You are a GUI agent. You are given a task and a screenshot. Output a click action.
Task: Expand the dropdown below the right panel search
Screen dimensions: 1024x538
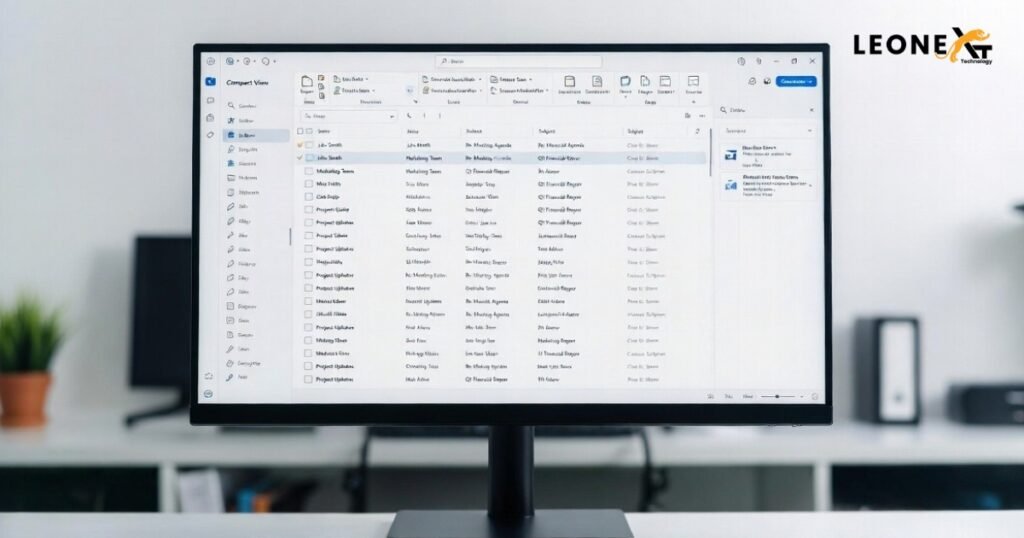click(x=810, y=131)
